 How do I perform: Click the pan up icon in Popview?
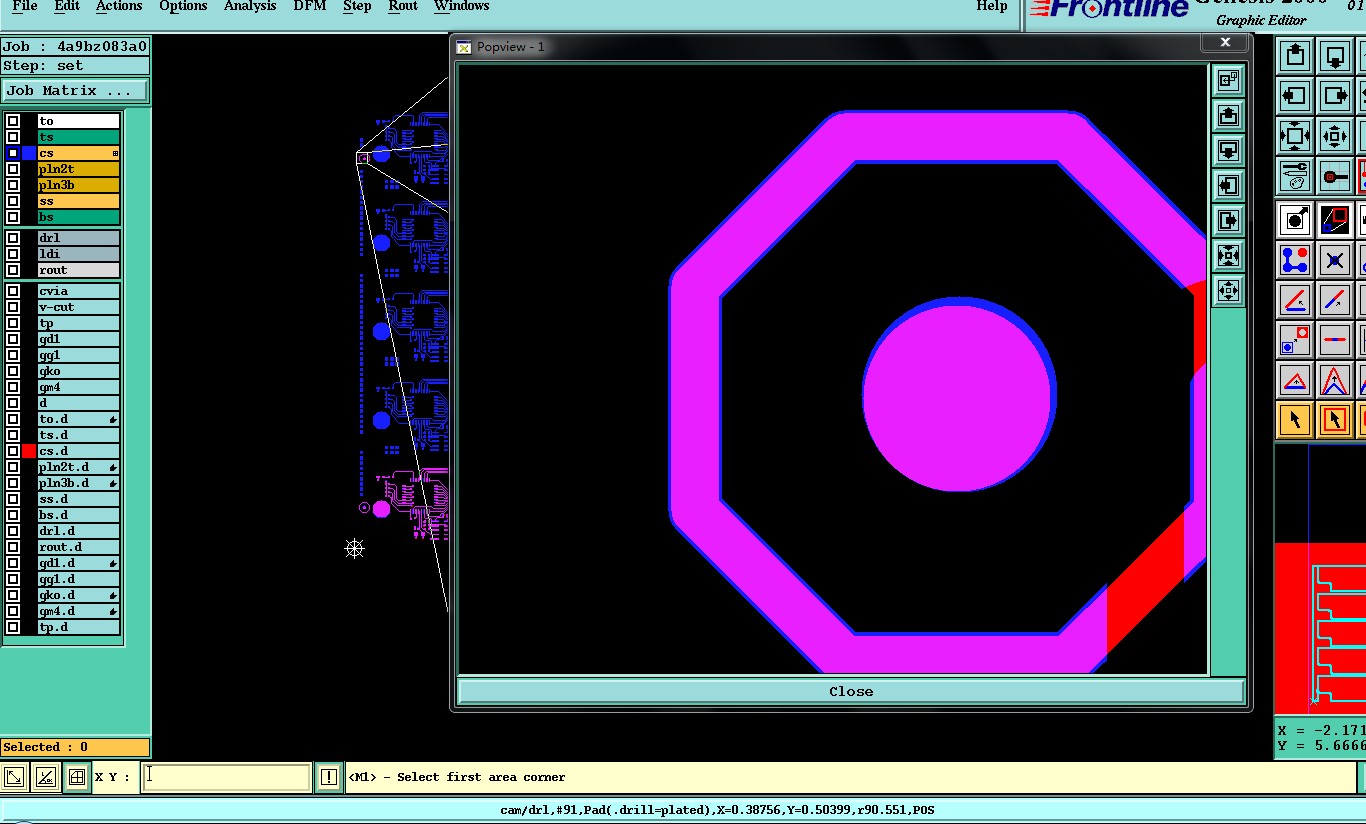pos(1228,115)
